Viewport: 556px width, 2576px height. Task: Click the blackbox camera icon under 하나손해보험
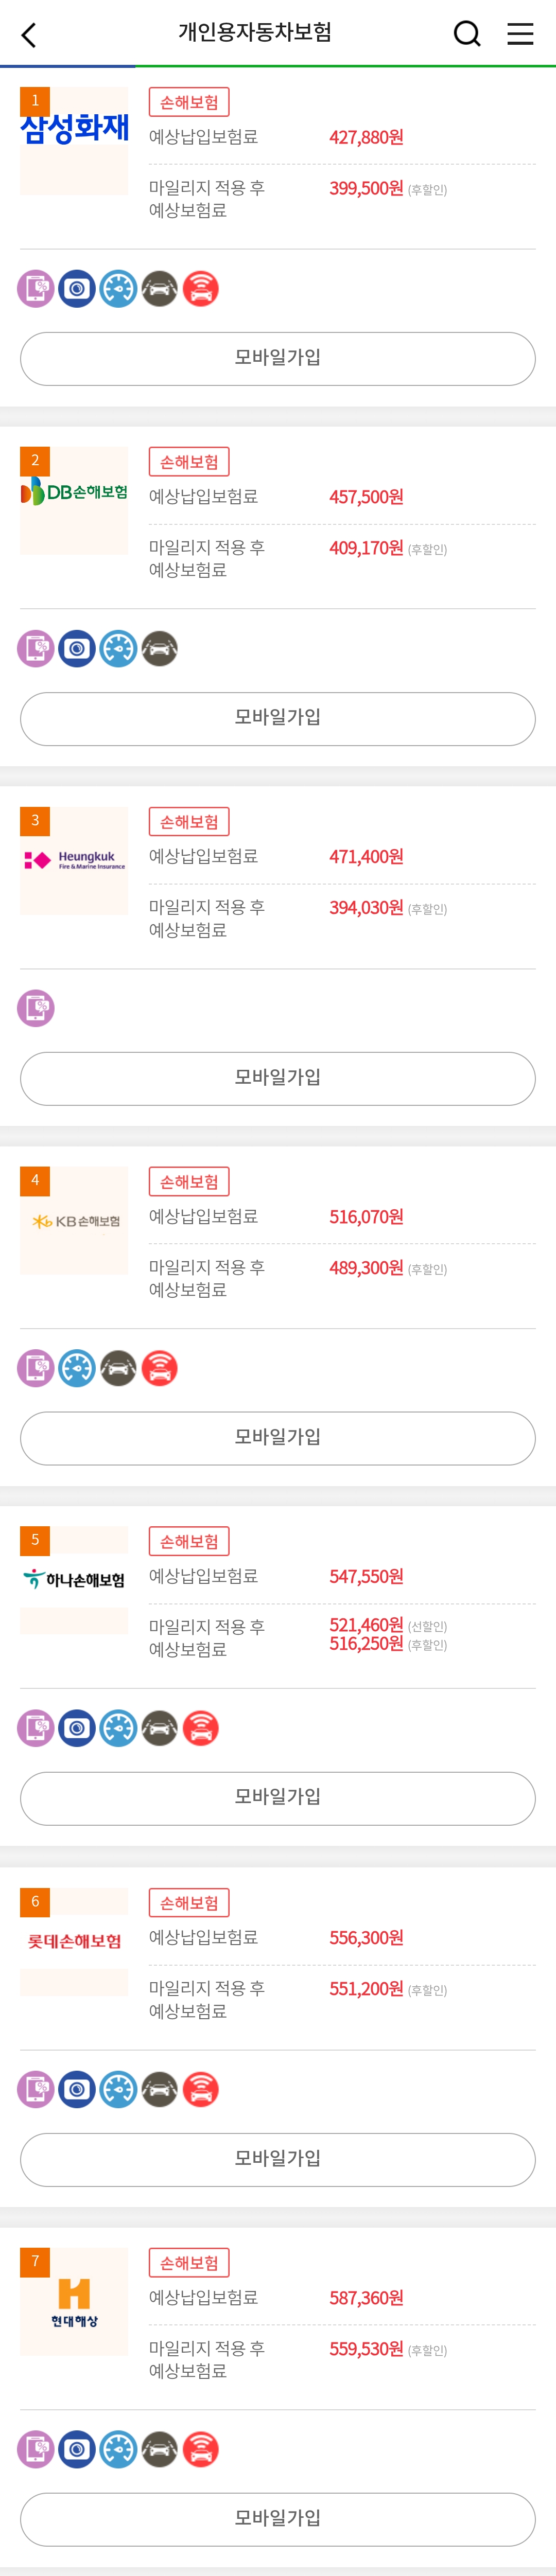77,1728
